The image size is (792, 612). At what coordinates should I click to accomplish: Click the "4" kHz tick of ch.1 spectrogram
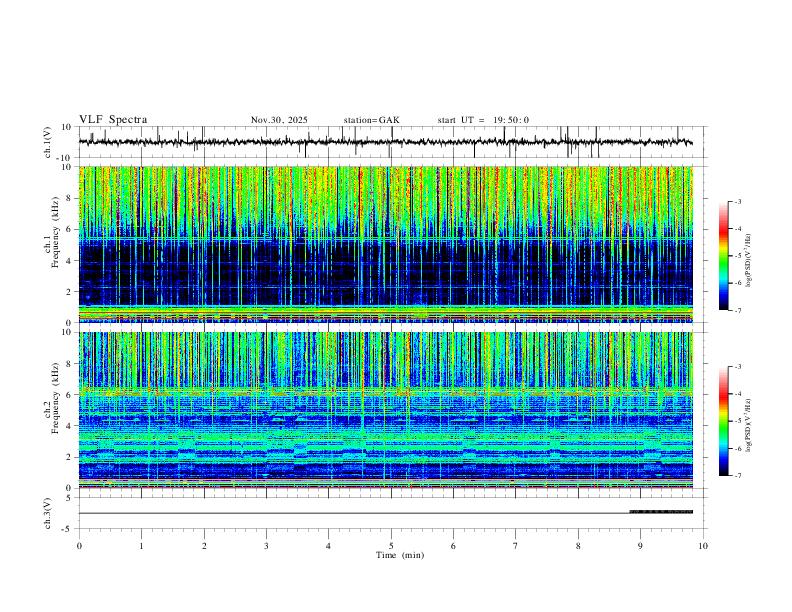69,260
